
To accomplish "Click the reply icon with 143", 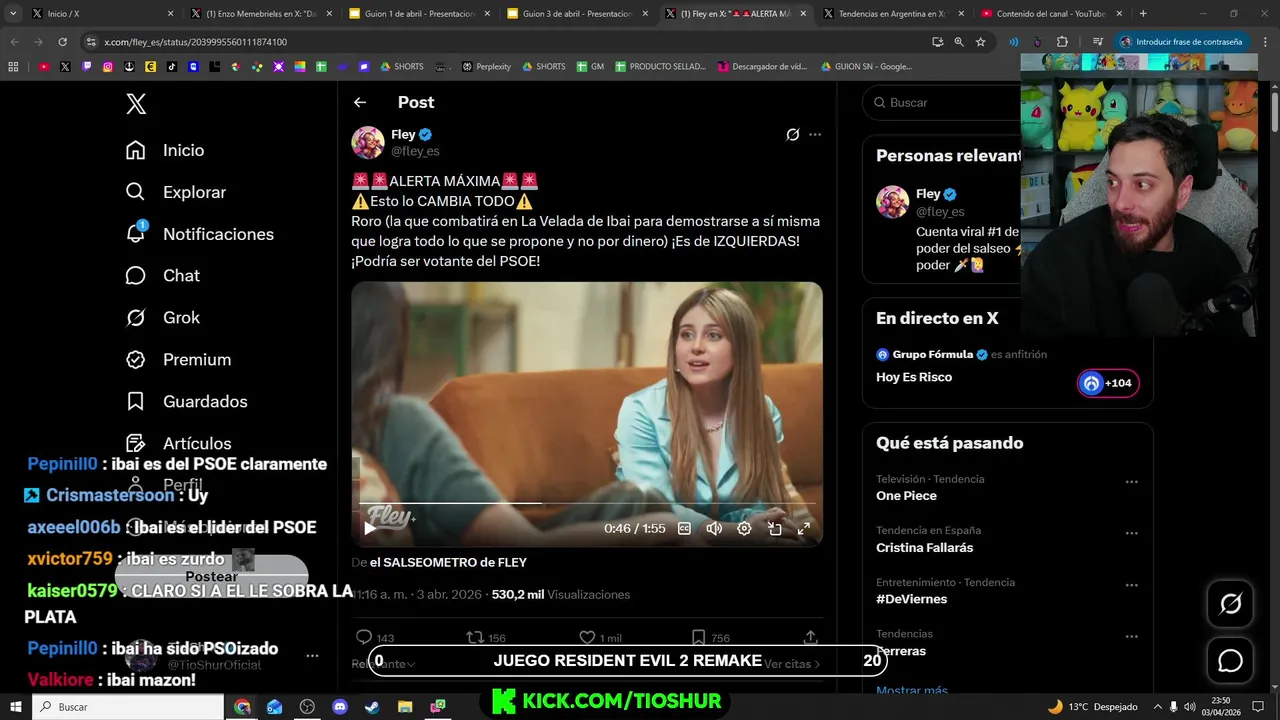I will pyautogui.click(x=374, y=637).
